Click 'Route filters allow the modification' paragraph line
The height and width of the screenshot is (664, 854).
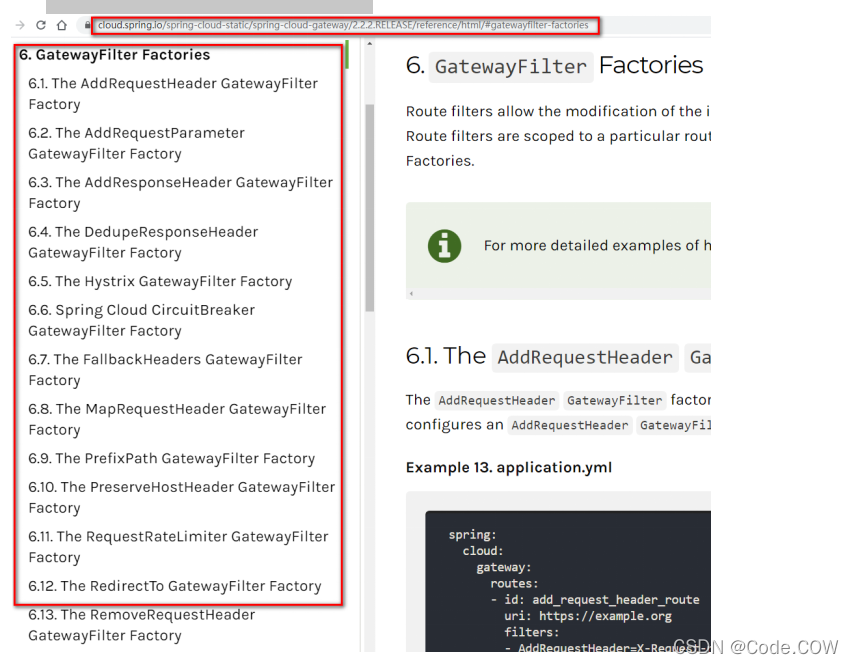558,111
